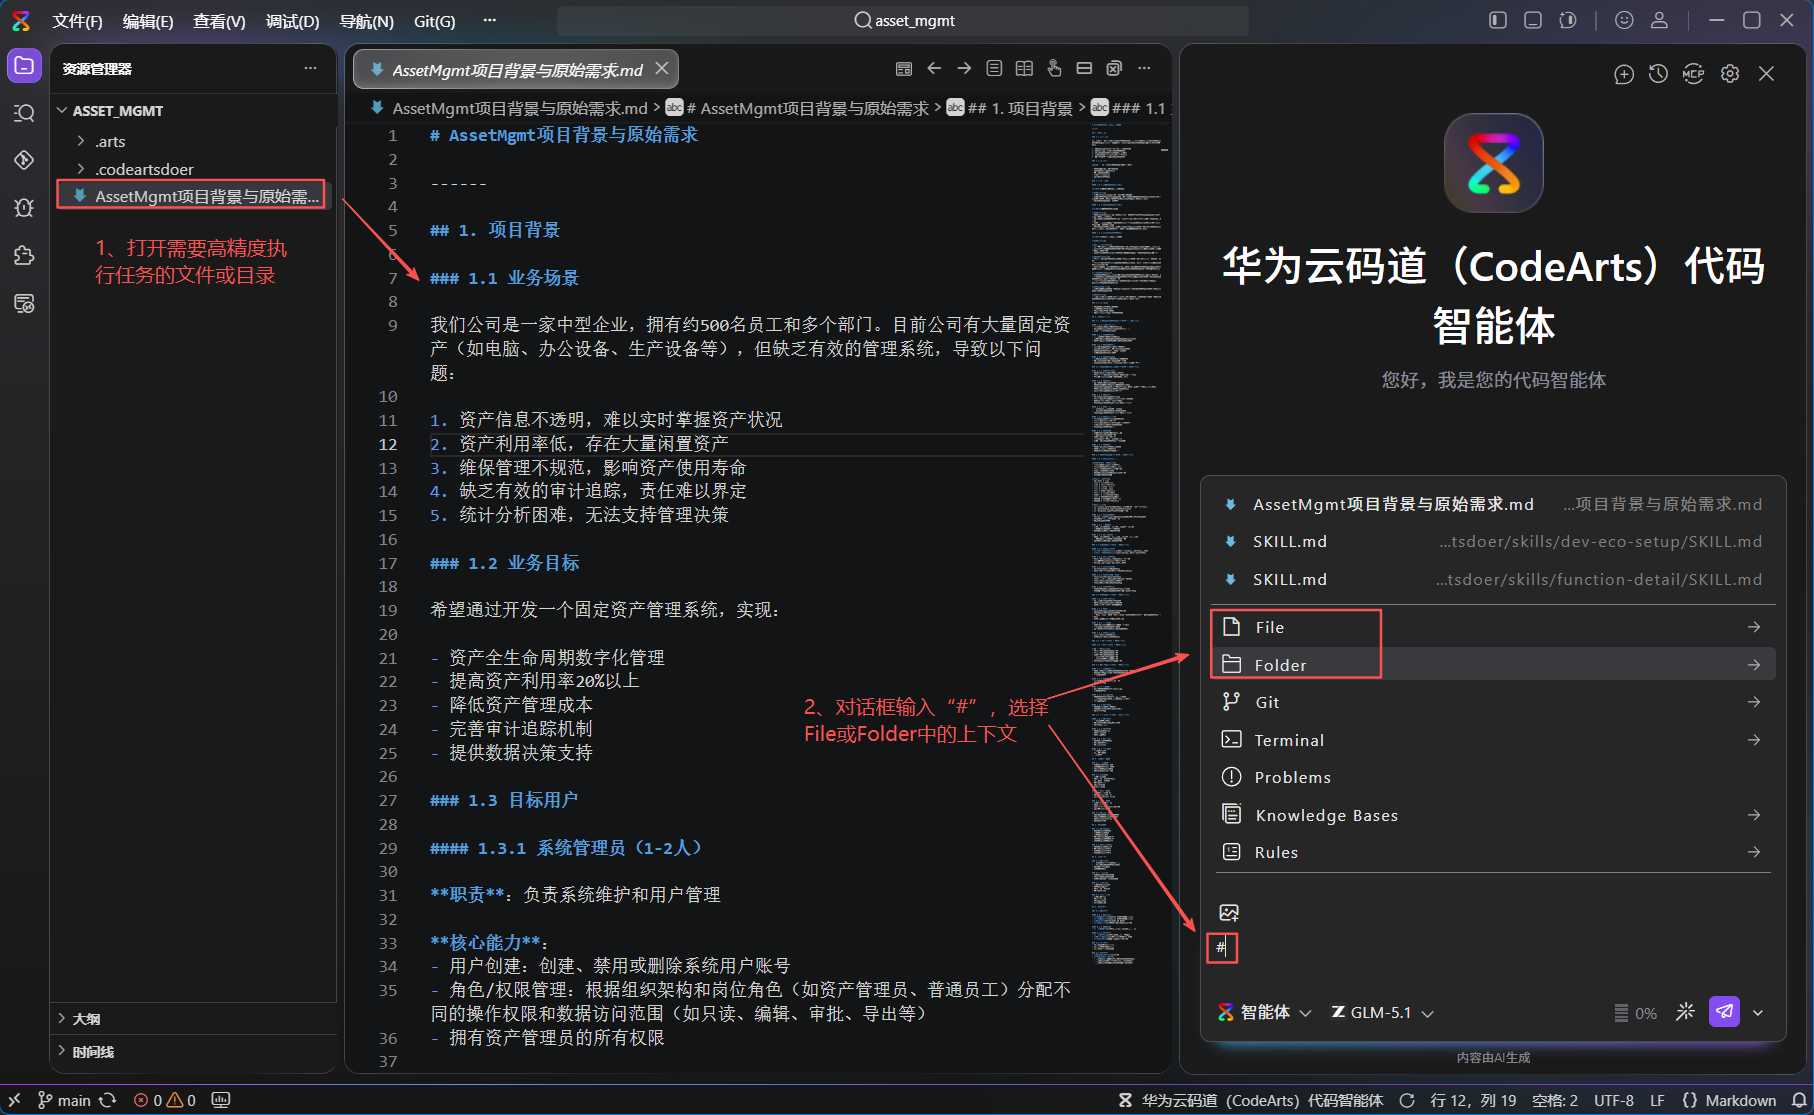The height and width of the screenshot is (1115, 1814).
Task: Open agent panel settings gear
Action: [1730, 74]
